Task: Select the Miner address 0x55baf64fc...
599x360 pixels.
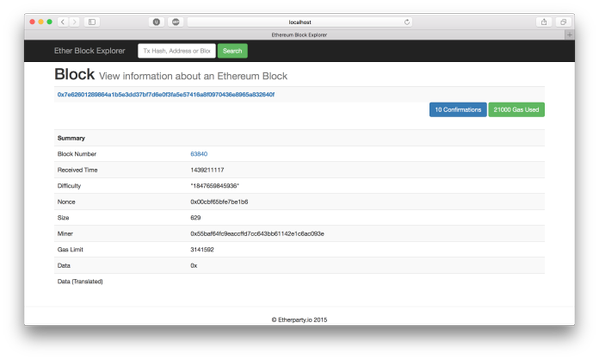Action: pos(257,234)
